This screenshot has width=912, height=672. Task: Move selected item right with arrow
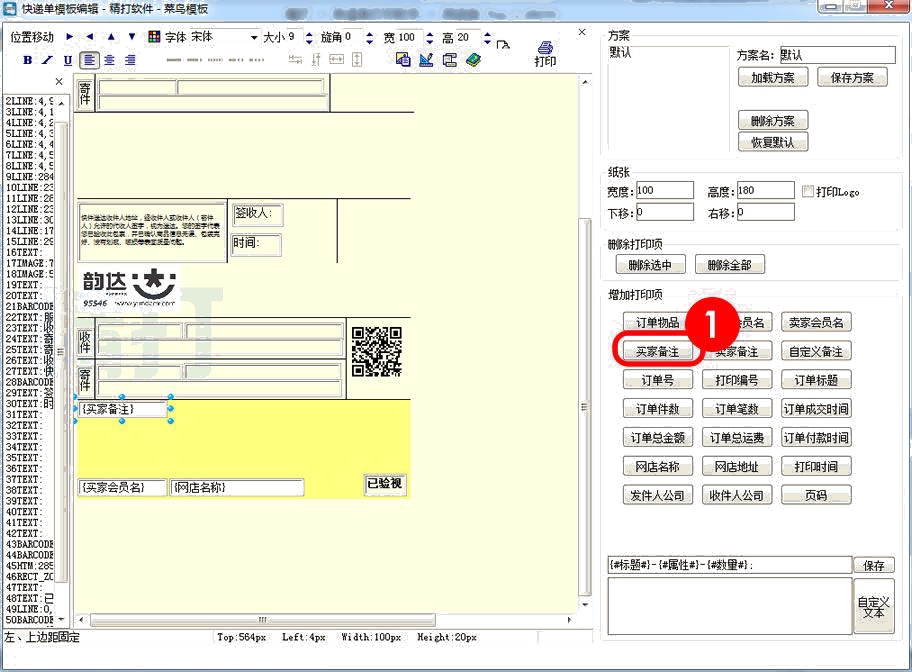(x=69, y=37)
